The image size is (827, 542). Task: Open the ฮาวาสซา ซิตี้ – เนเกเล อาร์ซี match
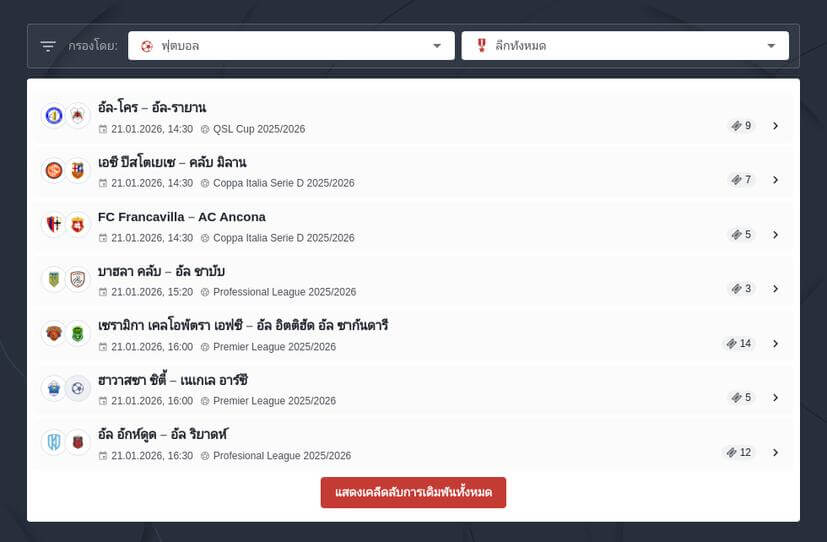tap(172, 380)
